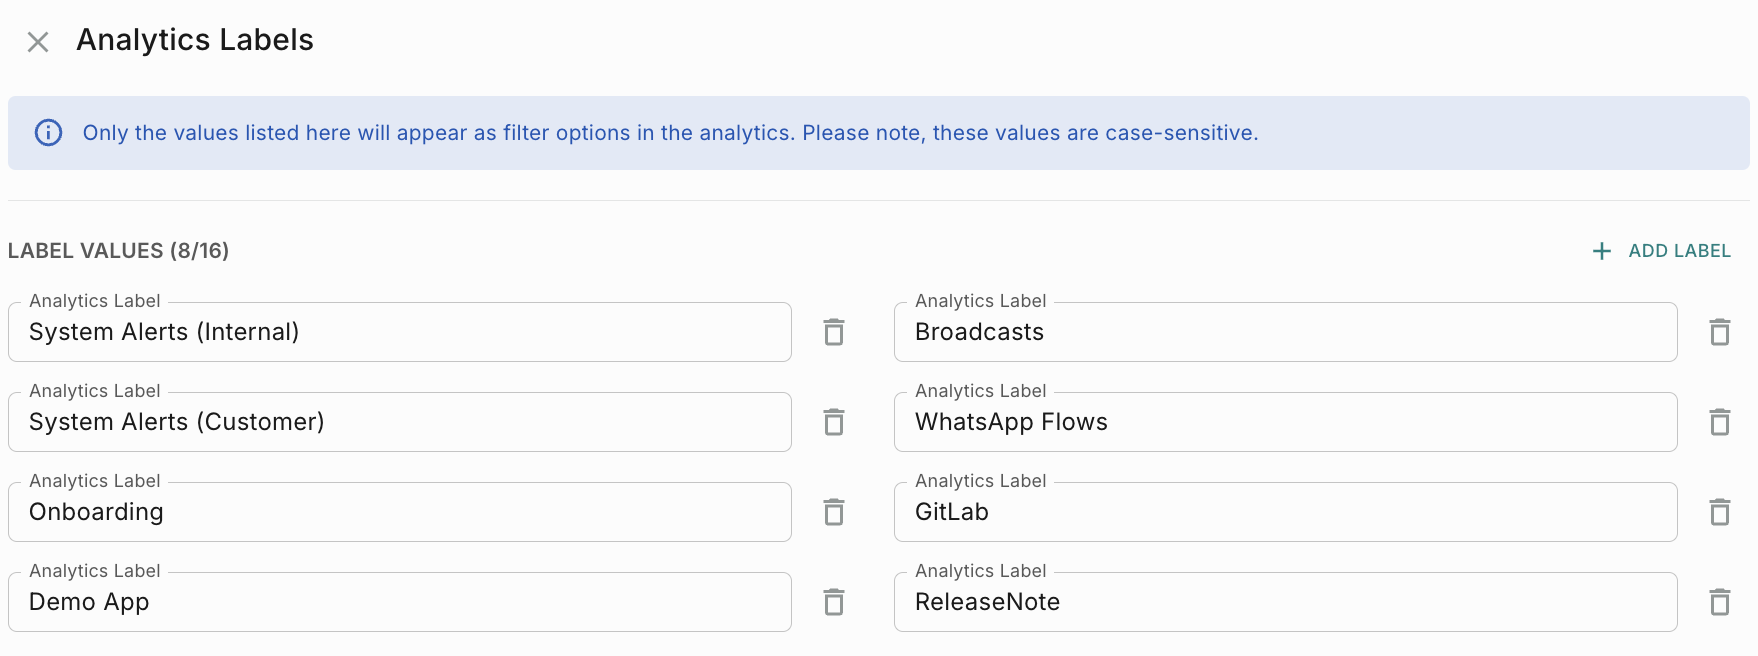Edit the System Alerts (Internal) text field

click(400, 332)
